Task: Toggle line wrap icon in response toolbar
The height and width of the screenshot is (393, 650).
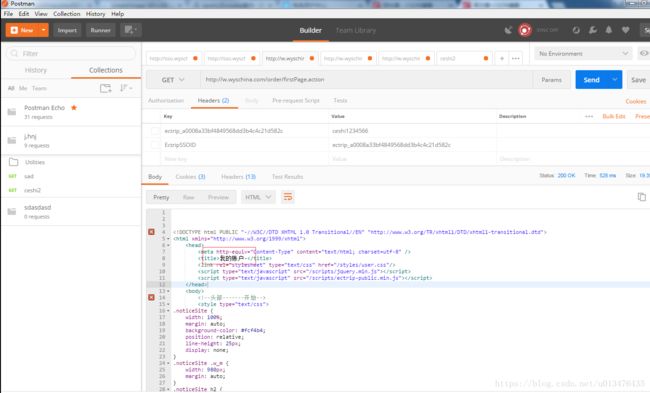Action: (x=288, y=197)
